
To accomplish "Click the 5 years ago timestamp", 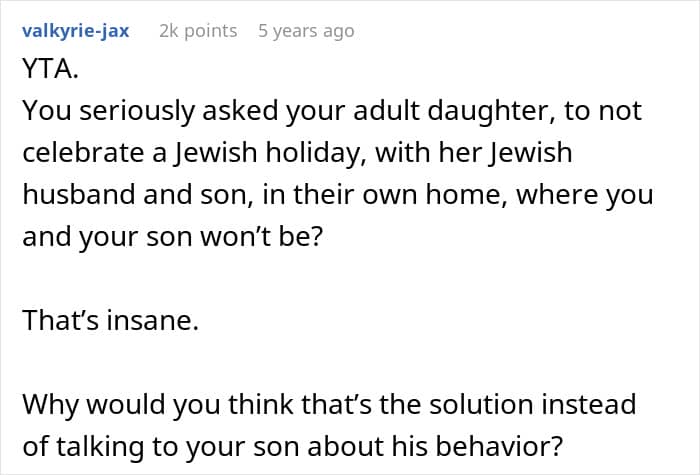I will [306, 31].
